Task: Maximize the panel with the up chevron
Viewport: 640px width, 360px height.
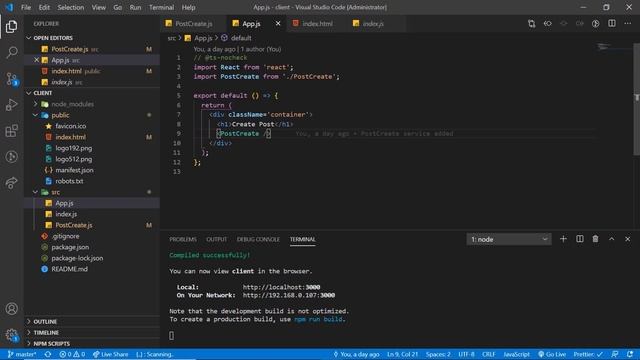Action: coord(611,239)
